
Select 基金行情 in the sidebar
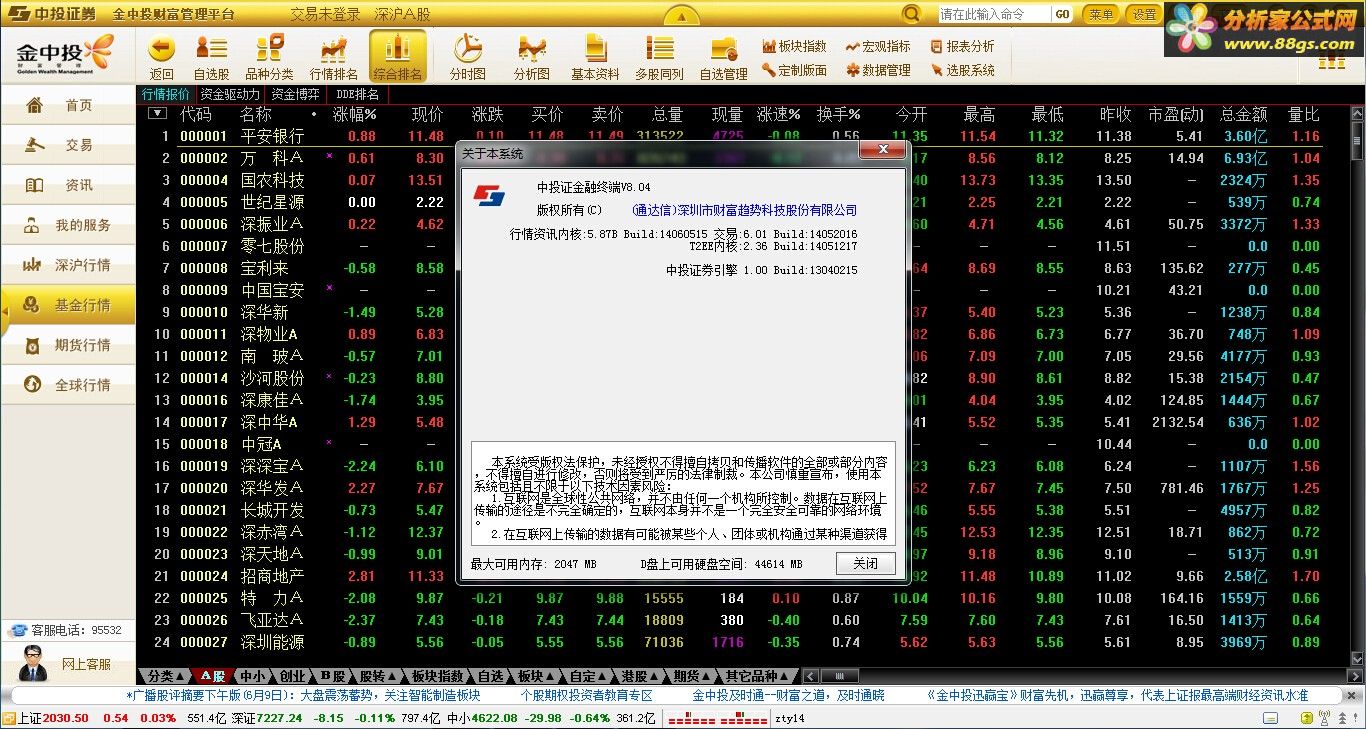68,305
